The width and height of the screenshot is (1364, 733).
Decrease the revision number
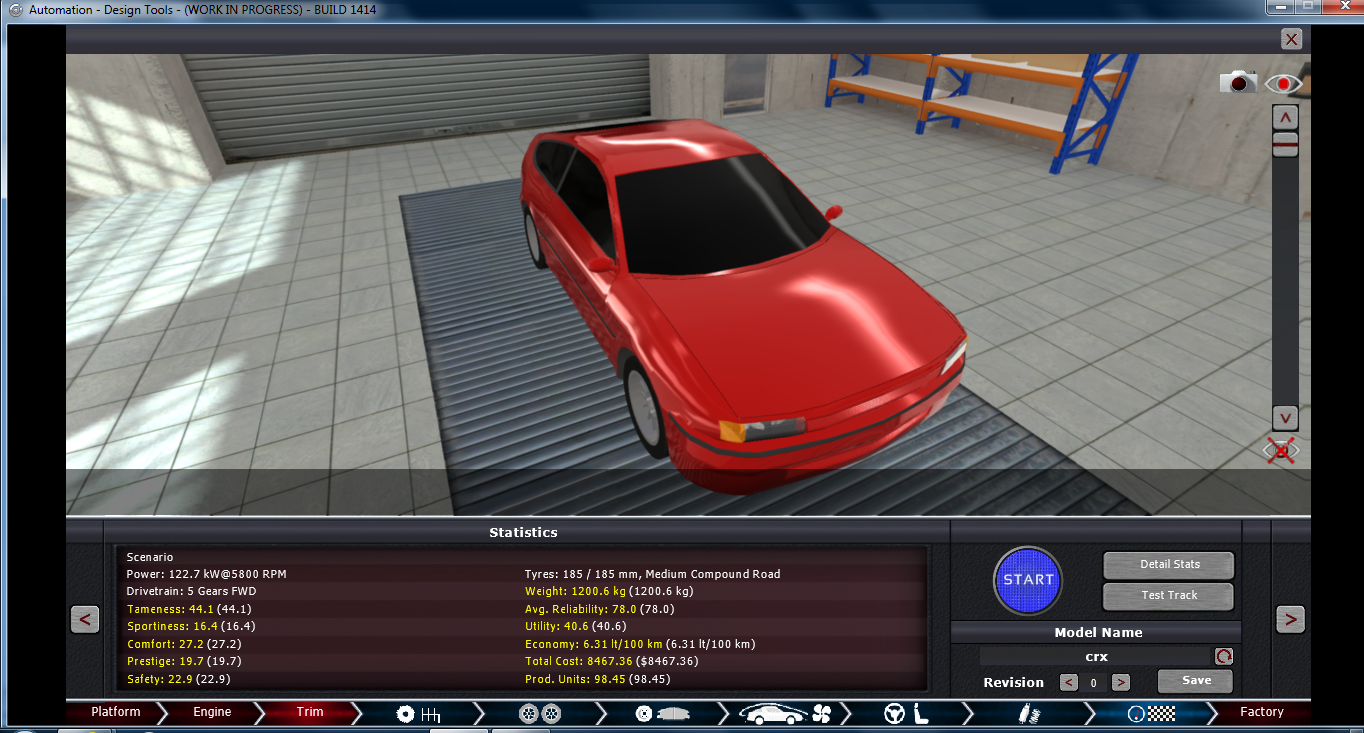click(1069, 683)
